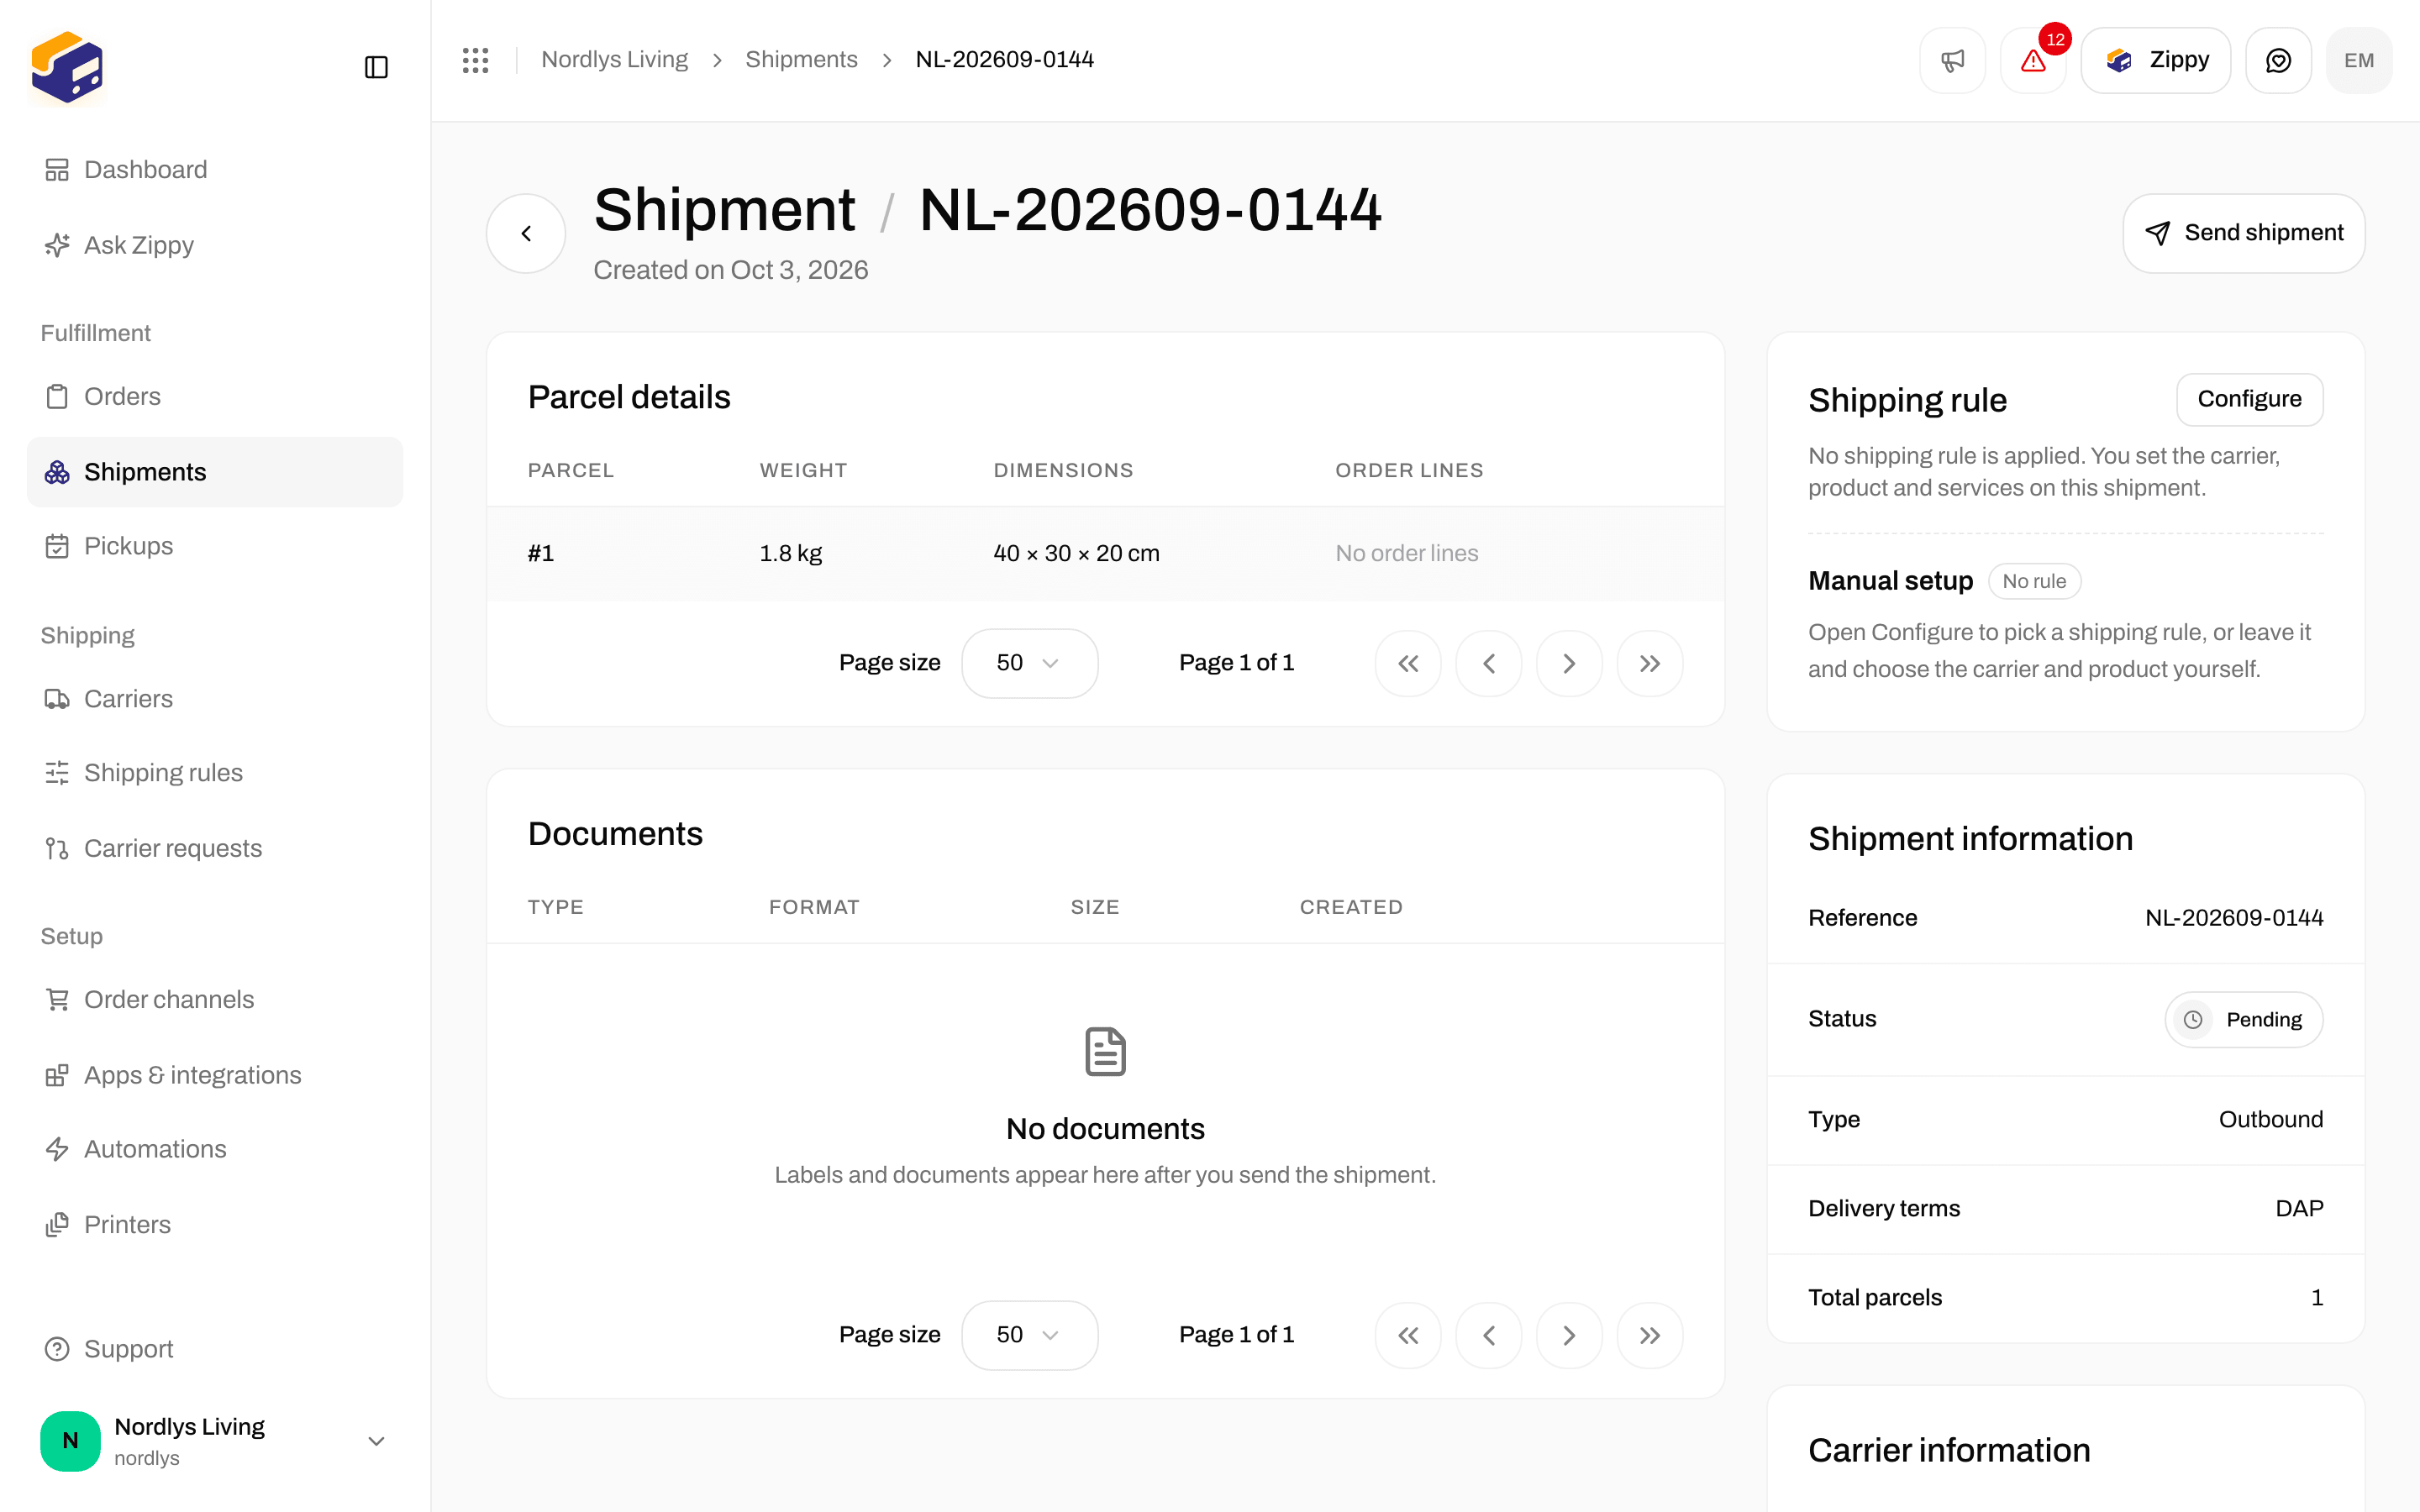This screenshot has height=1512, width=2420.
Task: Click the 1.8 kg weight cell
Action: coord(790,553)
